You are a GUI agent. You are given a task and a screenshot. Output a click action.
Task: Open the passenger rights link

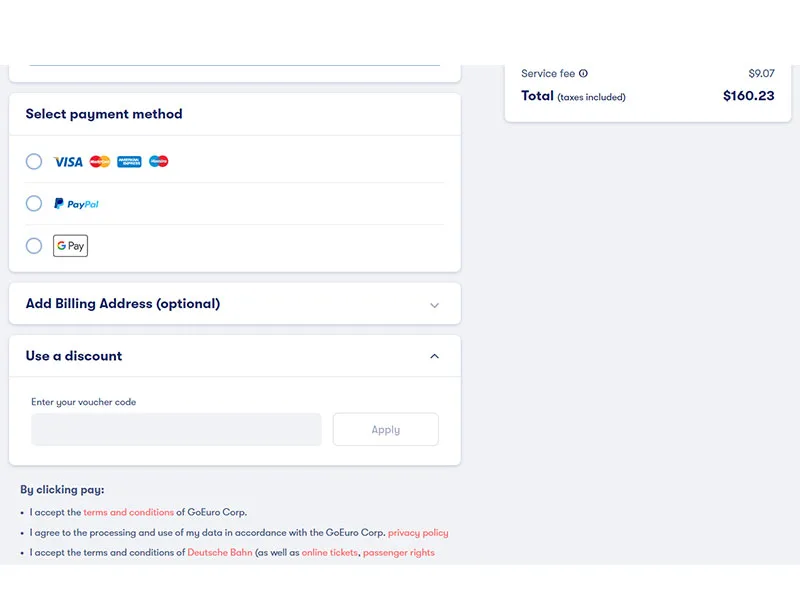click(399, 553)
